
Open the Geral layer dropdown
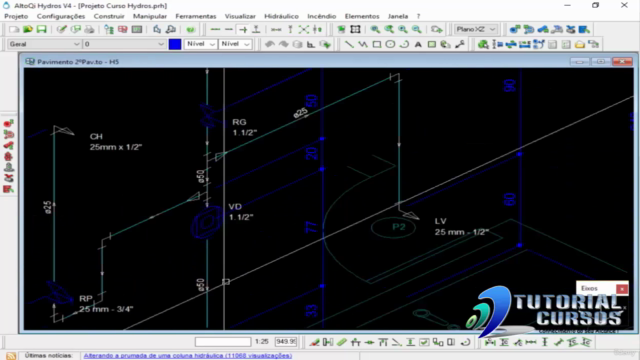tap(44, 44)
